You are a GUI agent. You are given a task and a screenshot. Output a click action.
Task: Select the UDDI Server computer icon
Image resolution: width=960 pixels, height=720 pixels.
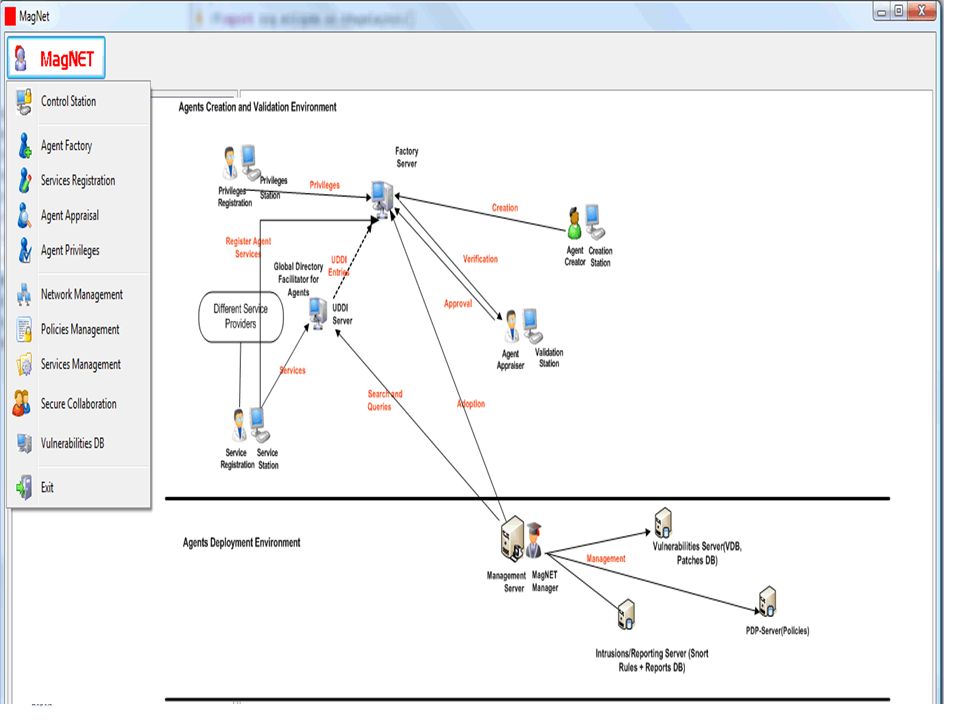(x=318, y=313)
